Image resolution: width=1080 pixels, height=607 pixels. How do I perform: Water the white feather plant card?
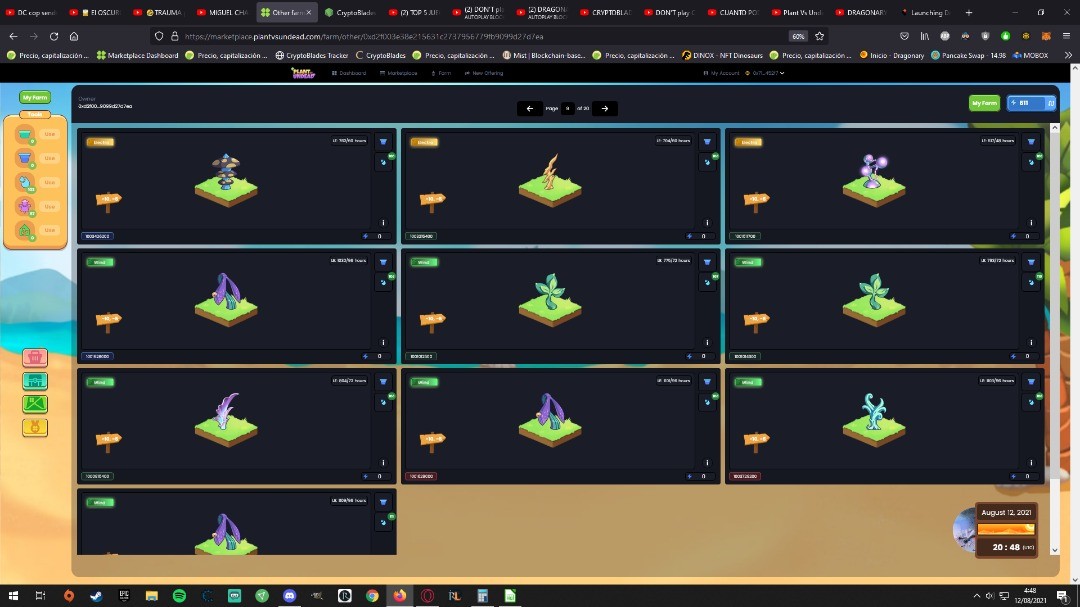pyautogui.click(x=384, y=402)
